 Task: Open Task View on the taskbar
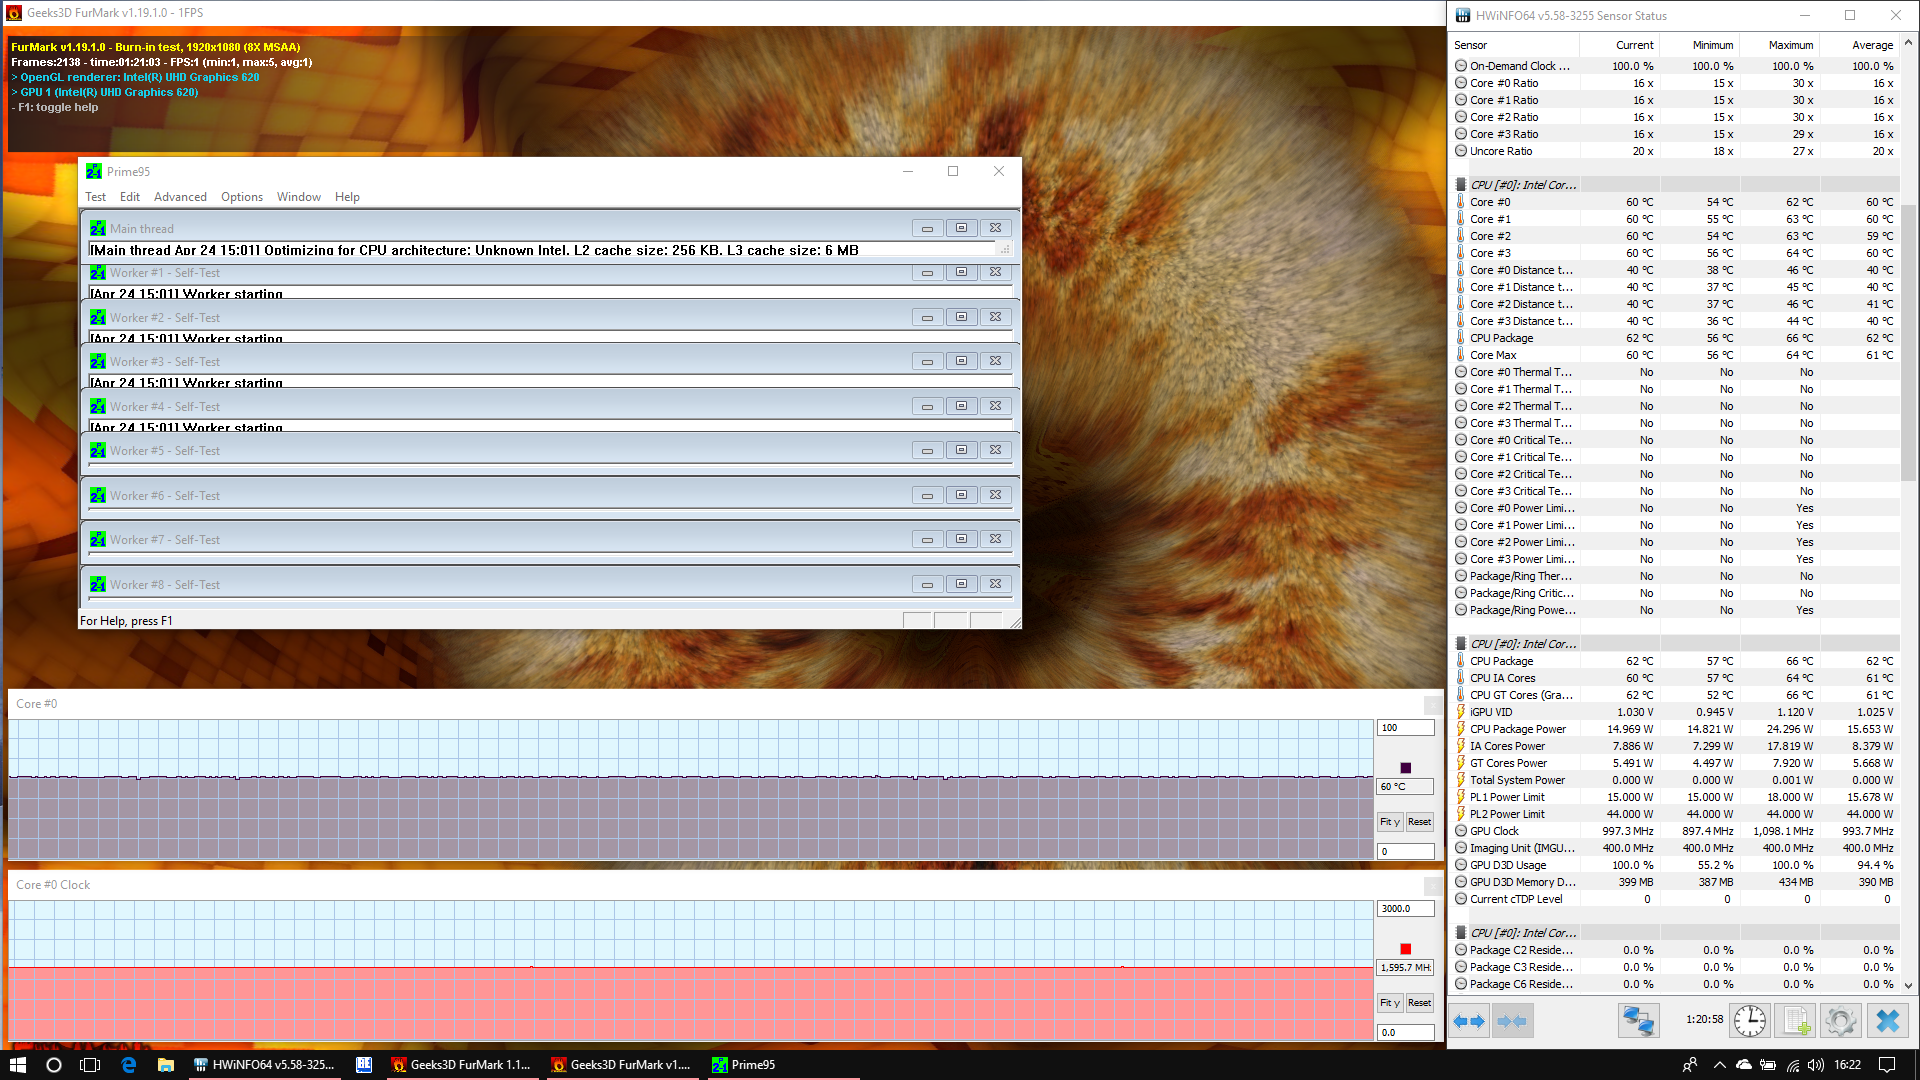(90, 1065)
